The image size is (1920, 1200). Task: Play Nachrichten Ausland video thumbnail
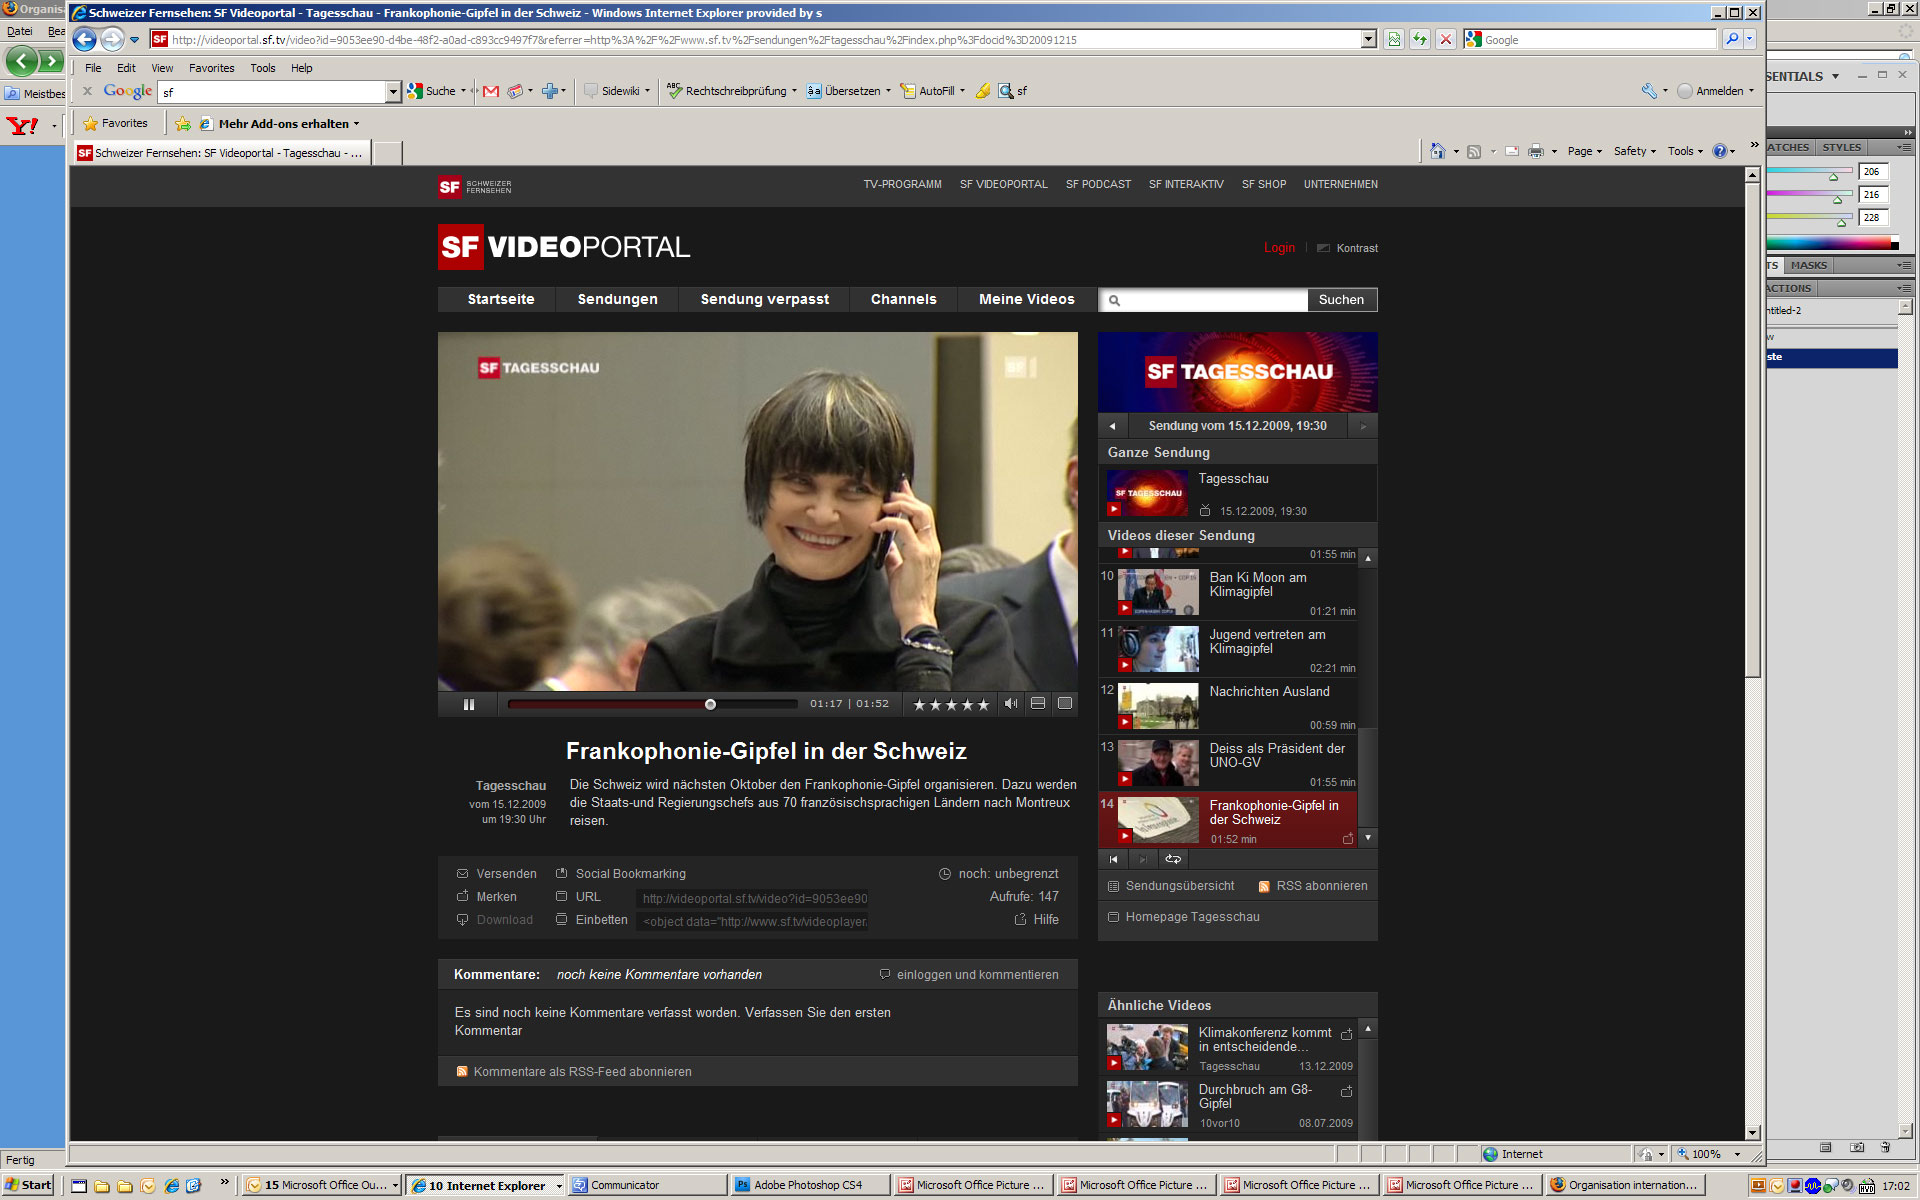(1158, 706)
